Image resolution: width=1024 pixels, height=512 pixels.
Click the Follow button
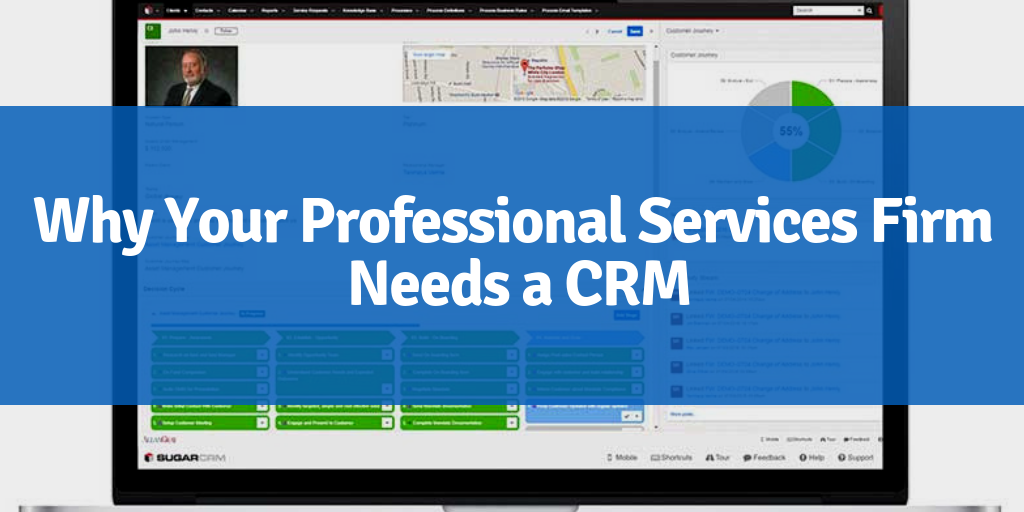pos(225,31)
